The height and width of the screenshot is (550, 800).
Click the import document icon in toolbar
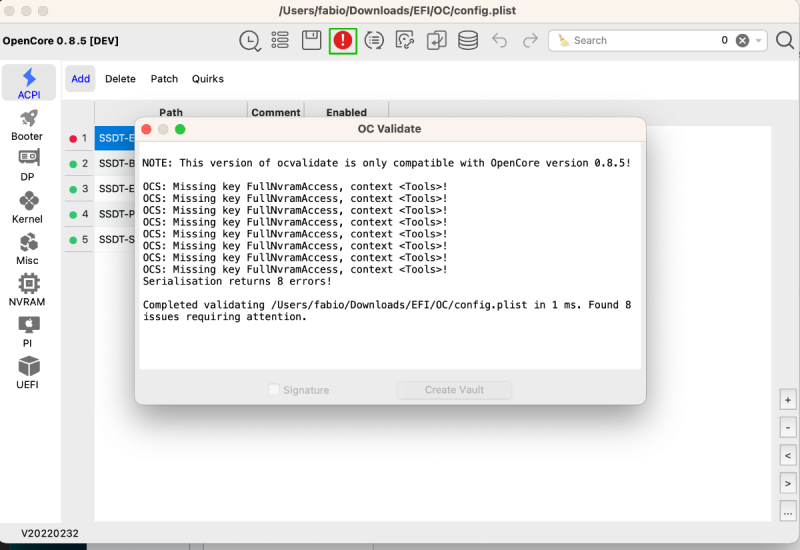[436, 40]
